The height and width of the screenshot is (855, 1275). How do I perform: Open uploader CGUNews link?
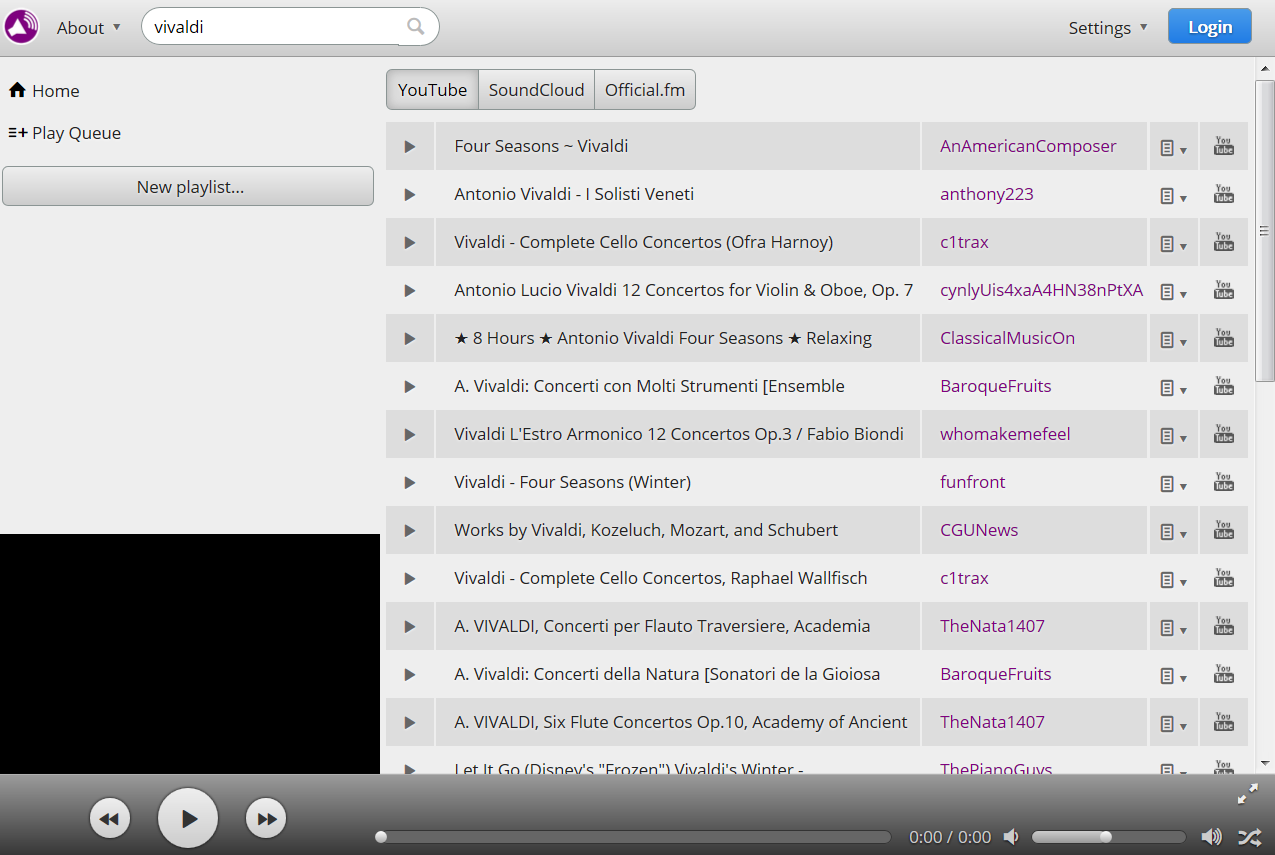pos(979,530)
